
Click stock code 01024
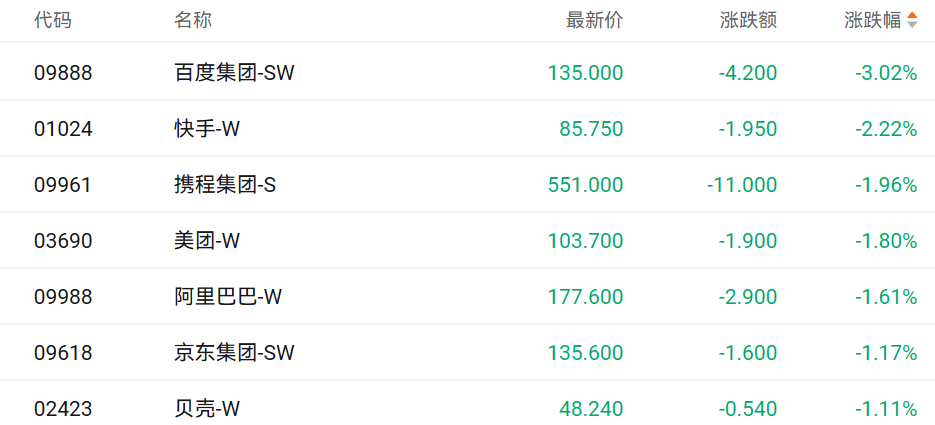point(63,128)
